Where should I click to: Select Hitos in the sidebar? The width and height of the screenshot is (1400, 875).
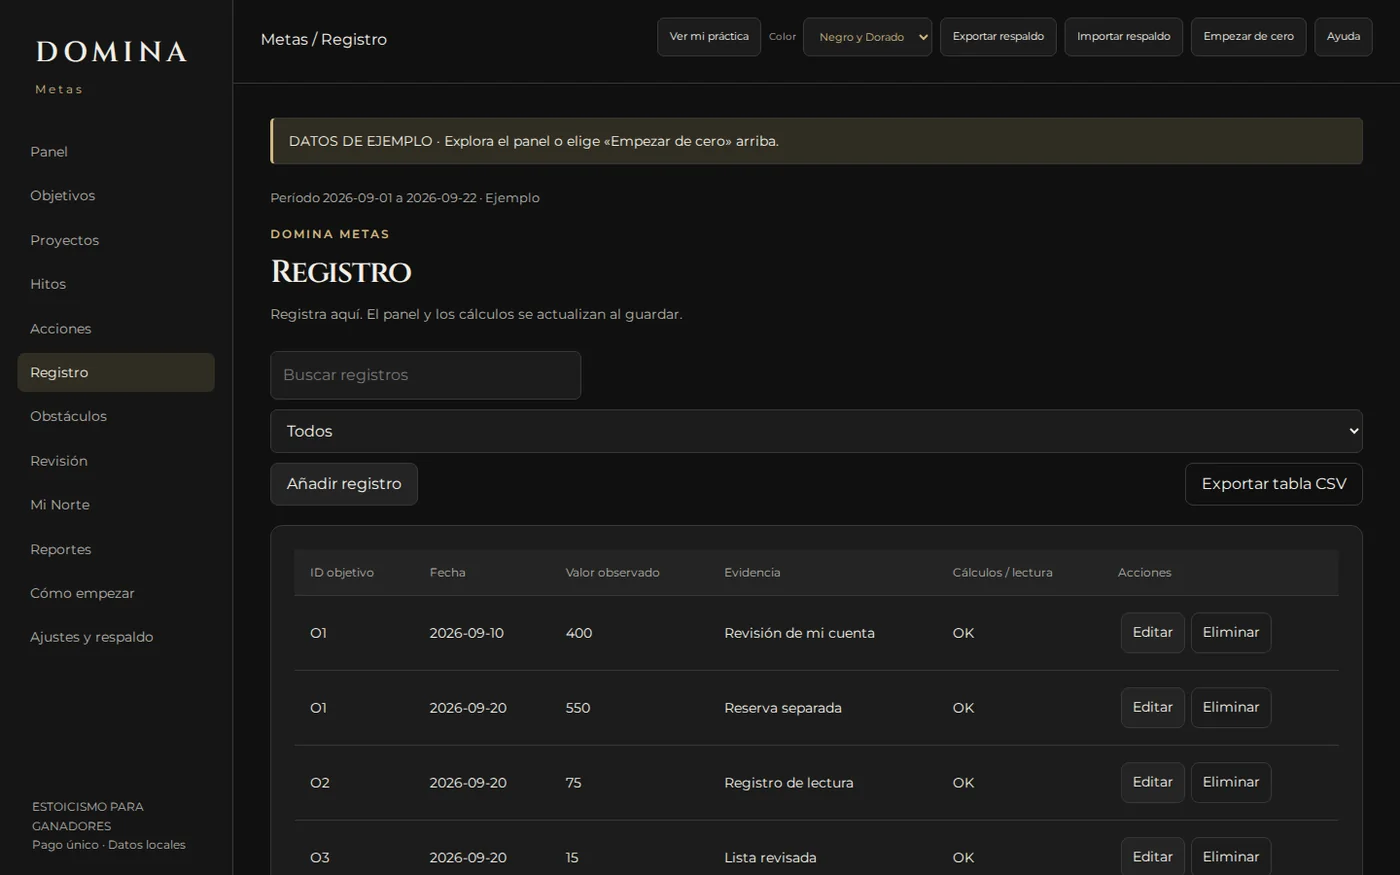115,284
